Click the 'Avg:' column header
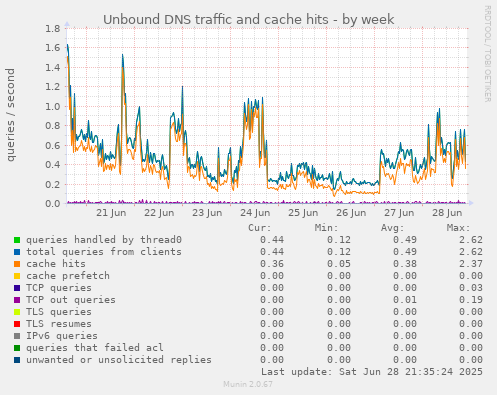The height and width of the screenshot is (395, 497). [393, 228]
